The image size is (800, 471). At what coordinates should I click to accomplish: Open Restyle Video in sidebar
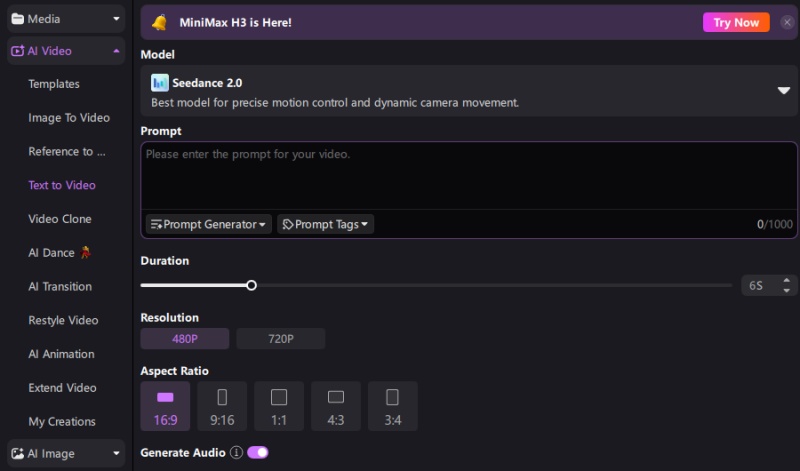pos(63,320)
